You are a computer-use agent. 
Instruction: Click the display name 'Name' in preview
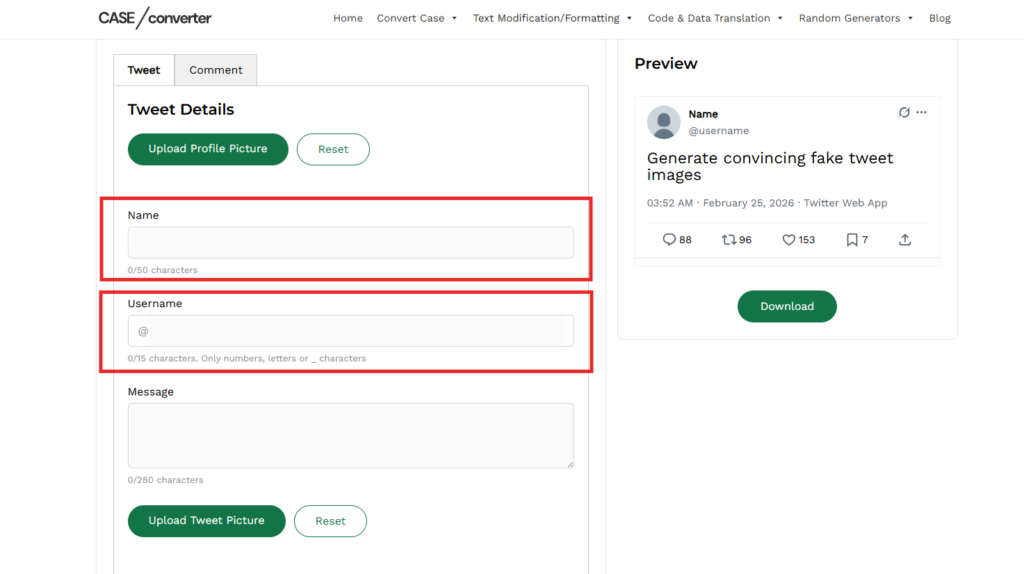(x=703, y=114)
